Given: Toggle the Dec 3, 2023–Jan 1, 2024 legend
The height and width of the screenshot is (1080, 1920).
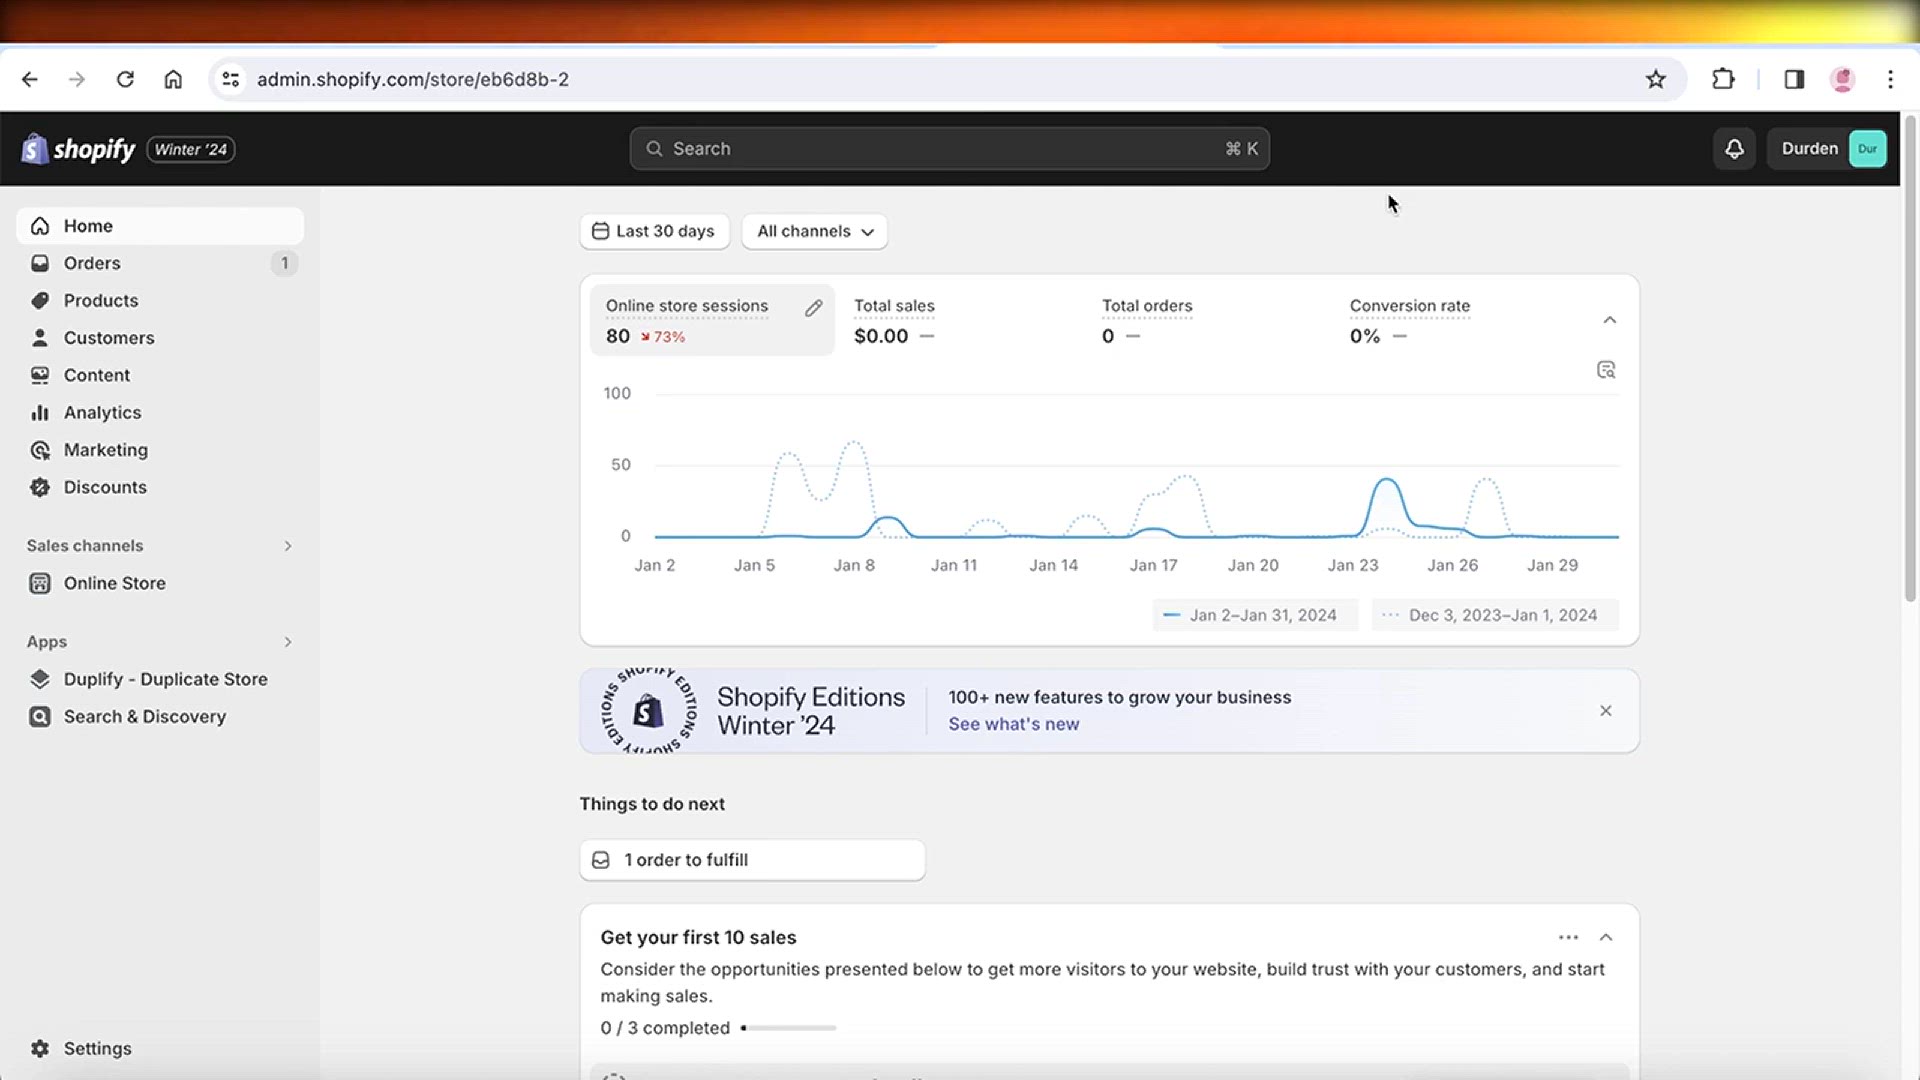Looking at the screenshot, I should point(1494,615).
